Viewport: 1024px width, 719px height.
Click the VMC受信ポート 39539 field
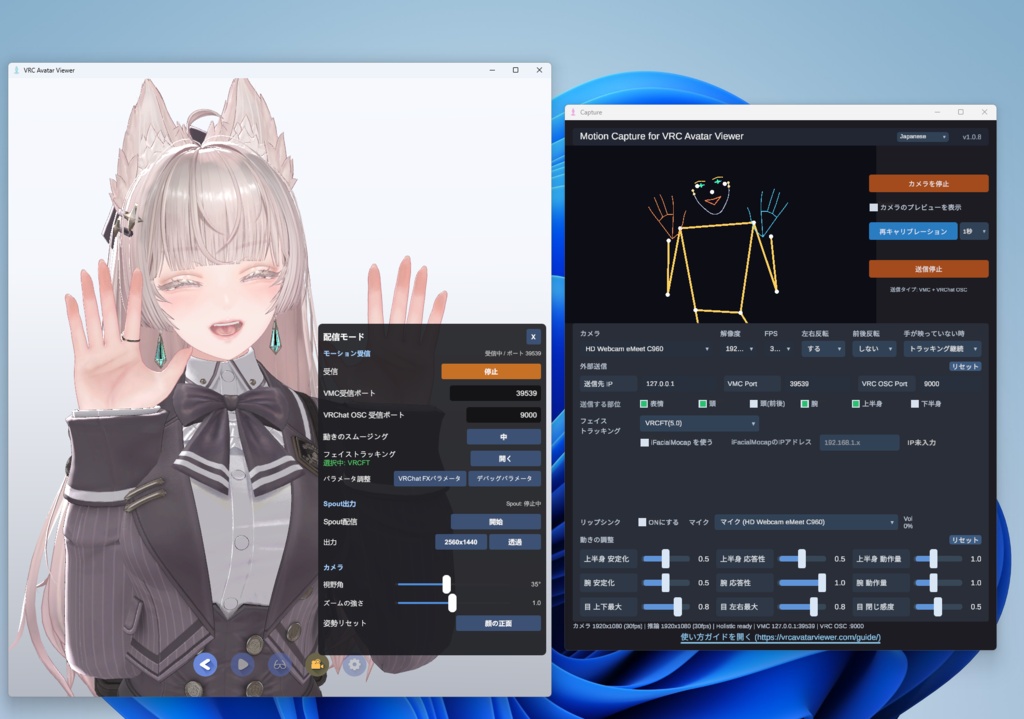495,393
